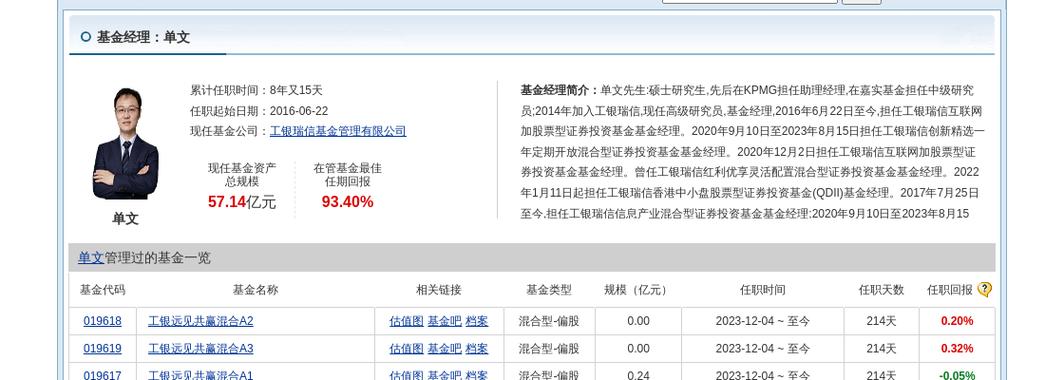Open fund code 019619

(102, 349)
